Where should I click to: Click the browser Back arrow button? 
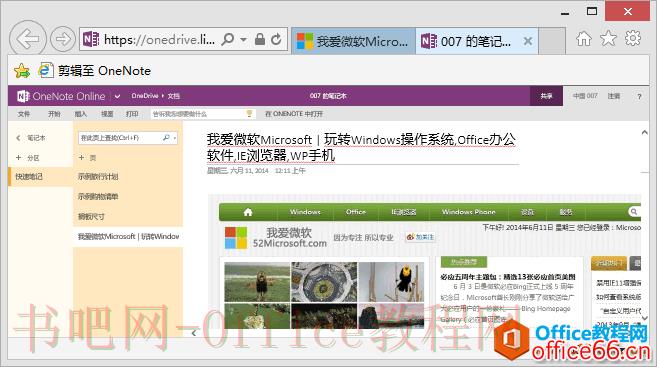(28, 39)
